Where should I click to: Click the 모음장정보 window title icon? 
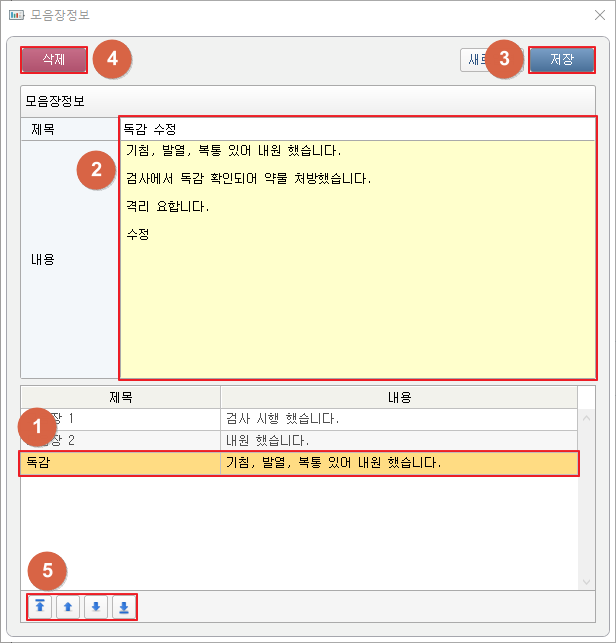point(16,14)
